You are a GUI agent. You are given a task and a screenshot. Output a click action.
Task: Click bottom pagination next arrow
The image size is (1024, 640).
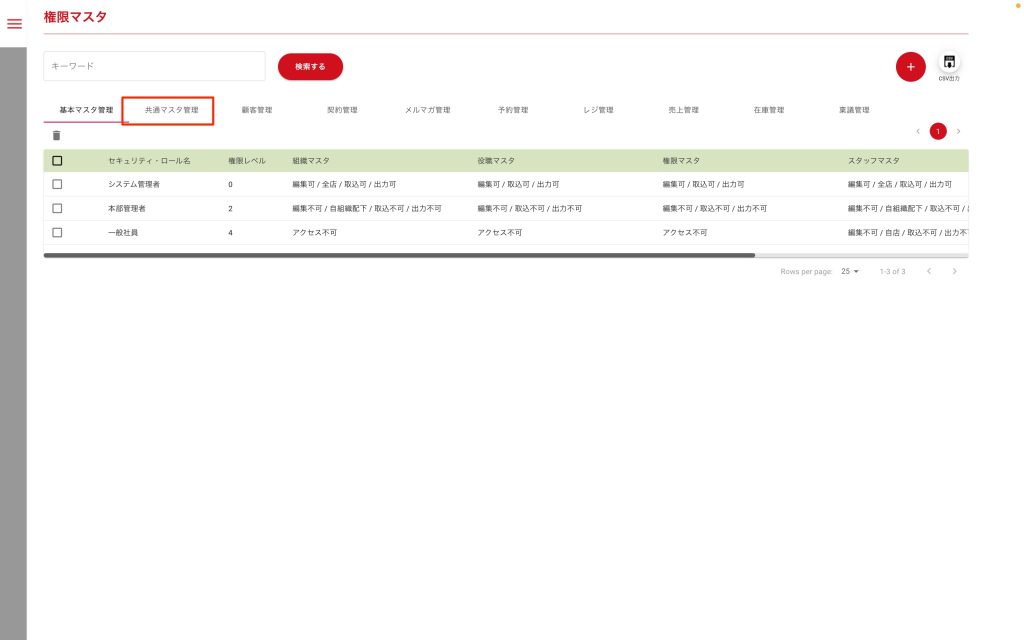tap(955, 271)
